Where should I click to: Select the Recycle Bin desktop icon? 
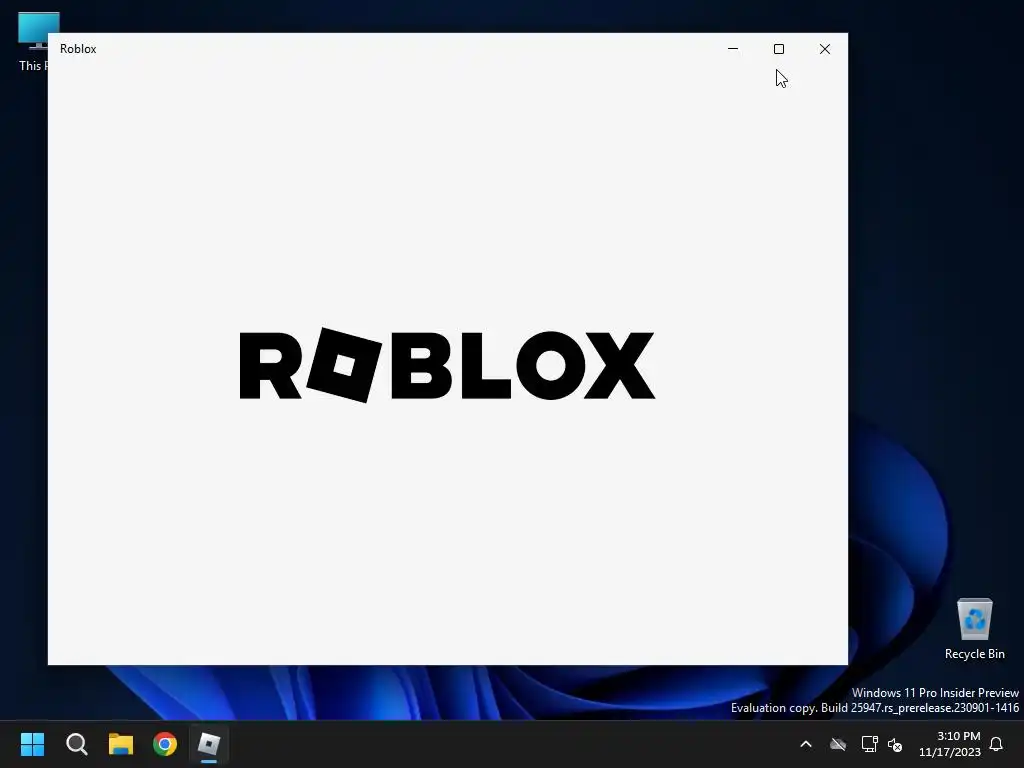pyautogui.click(x=974, y=629)
